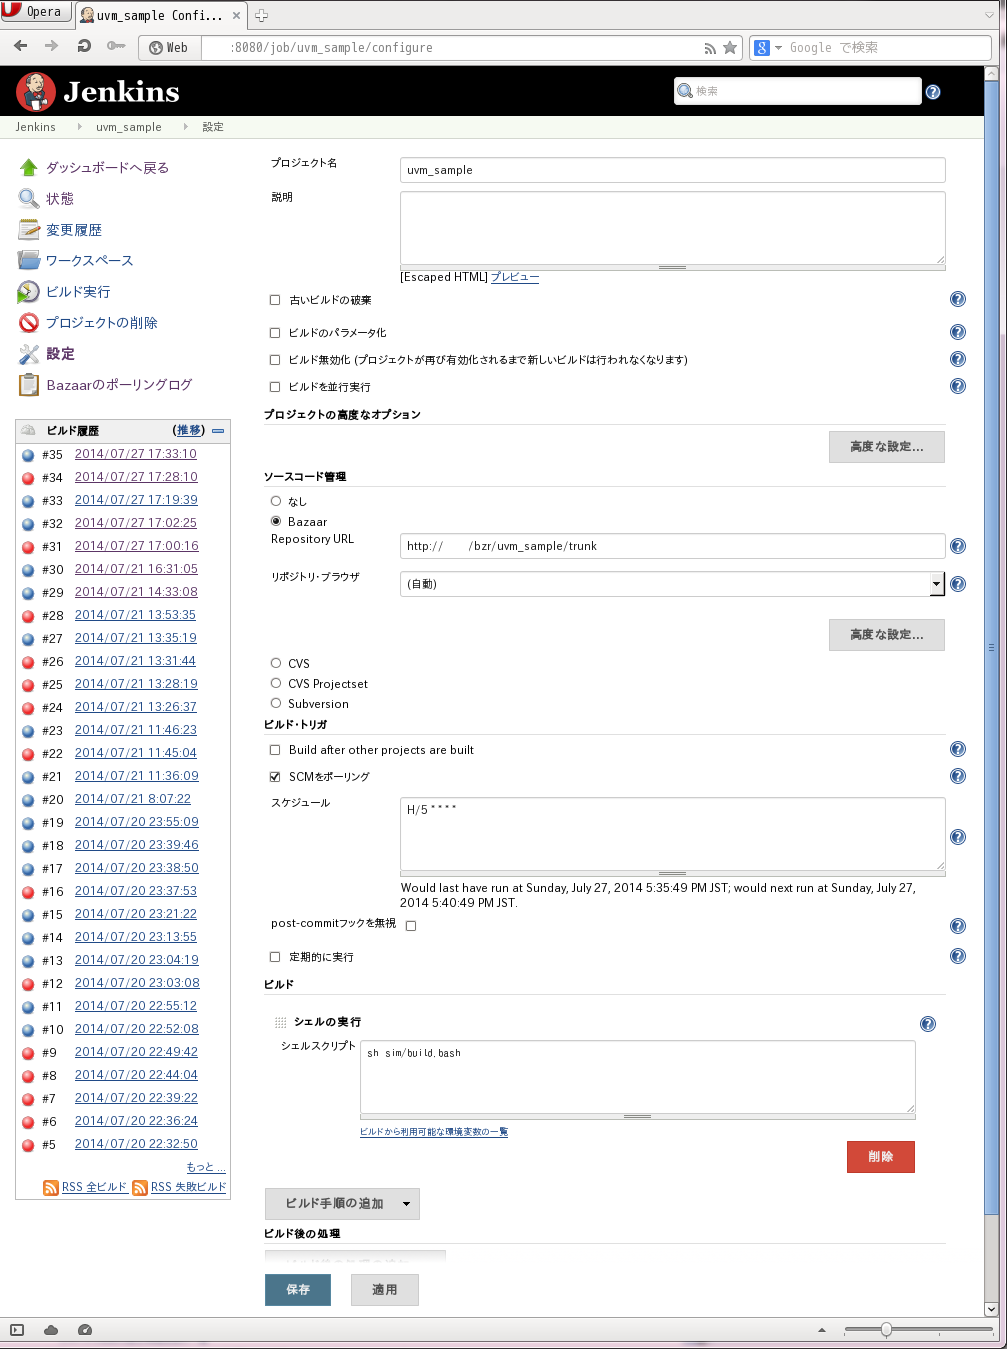Click the notepad icon for 変更履歴
The image size is (1007, 1349).
pos(29,229)
